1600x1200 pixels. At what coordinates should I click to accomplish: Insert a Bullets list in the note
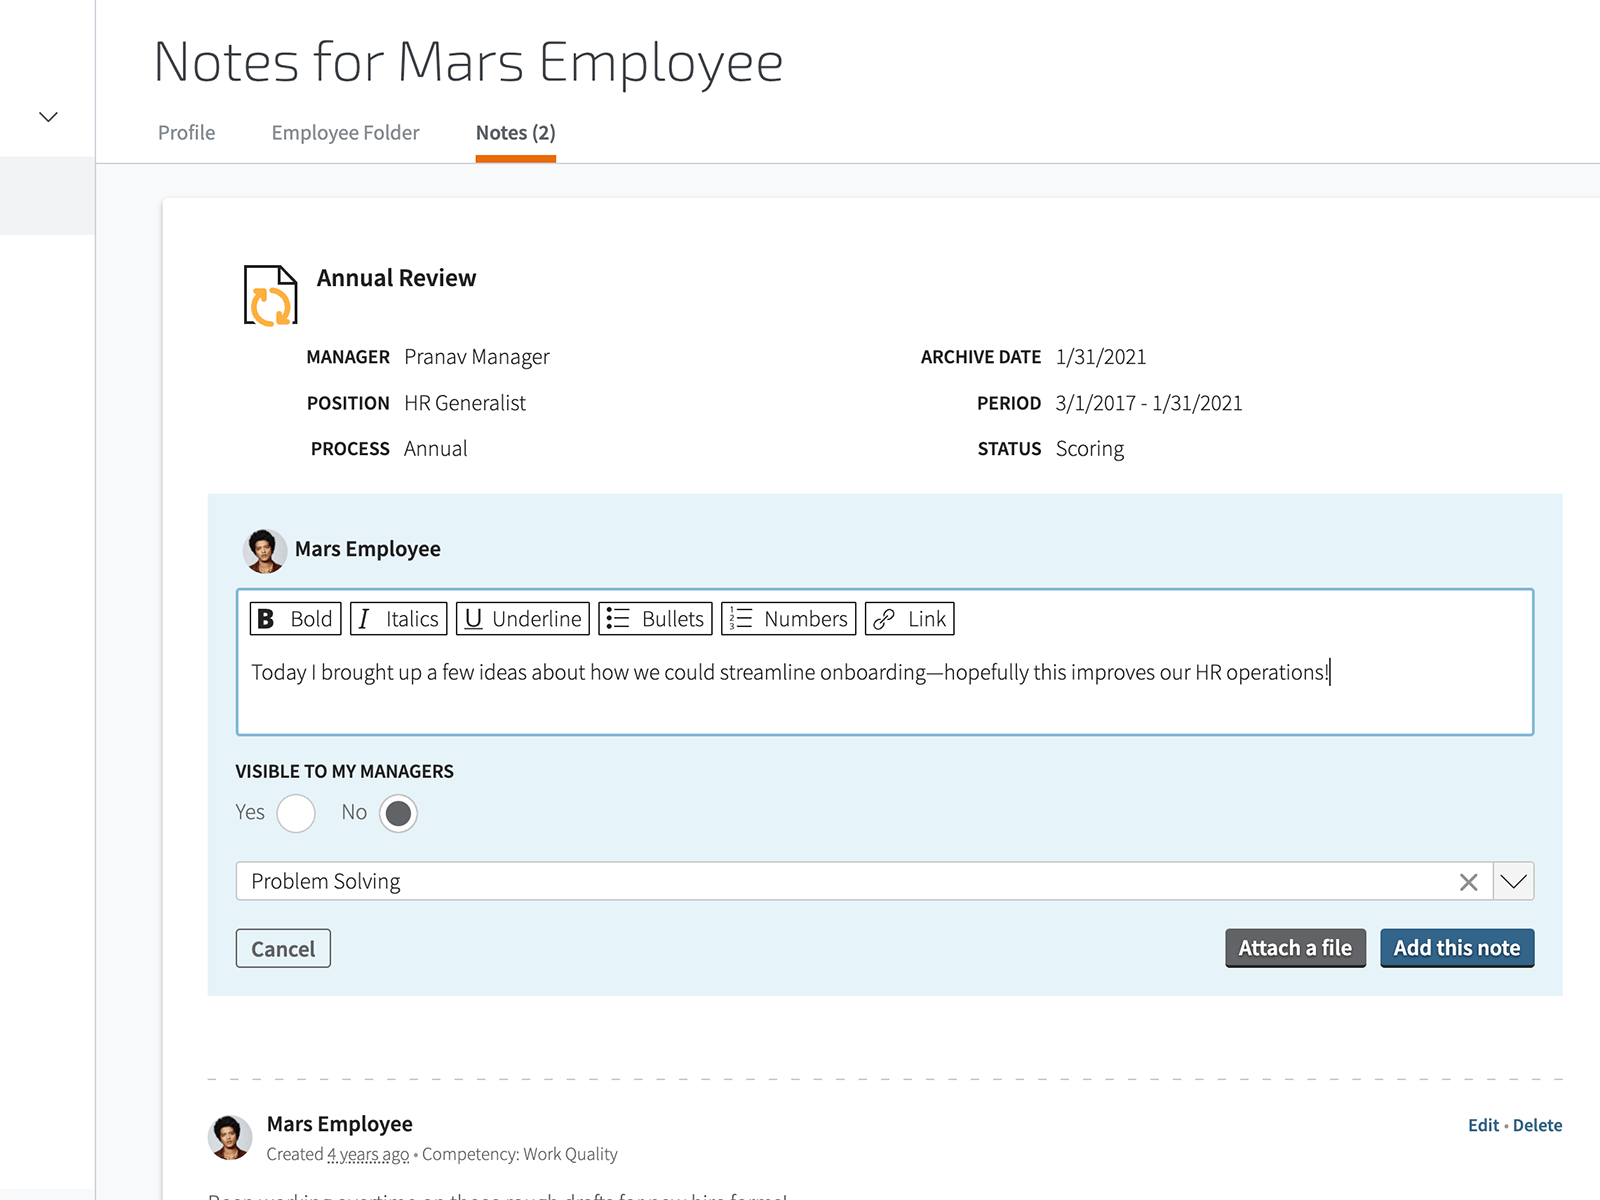tap(655, 619)
